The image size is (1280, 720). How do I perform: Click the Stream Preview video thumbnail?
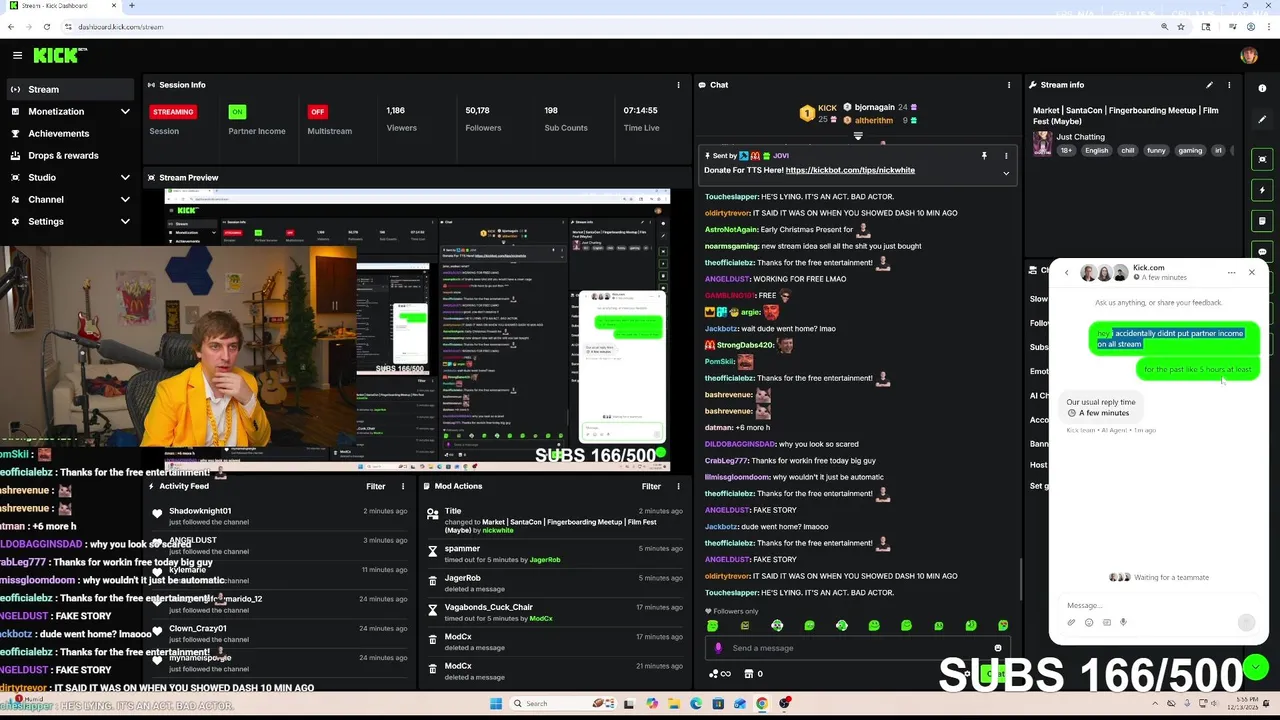[x=417, y=329]
